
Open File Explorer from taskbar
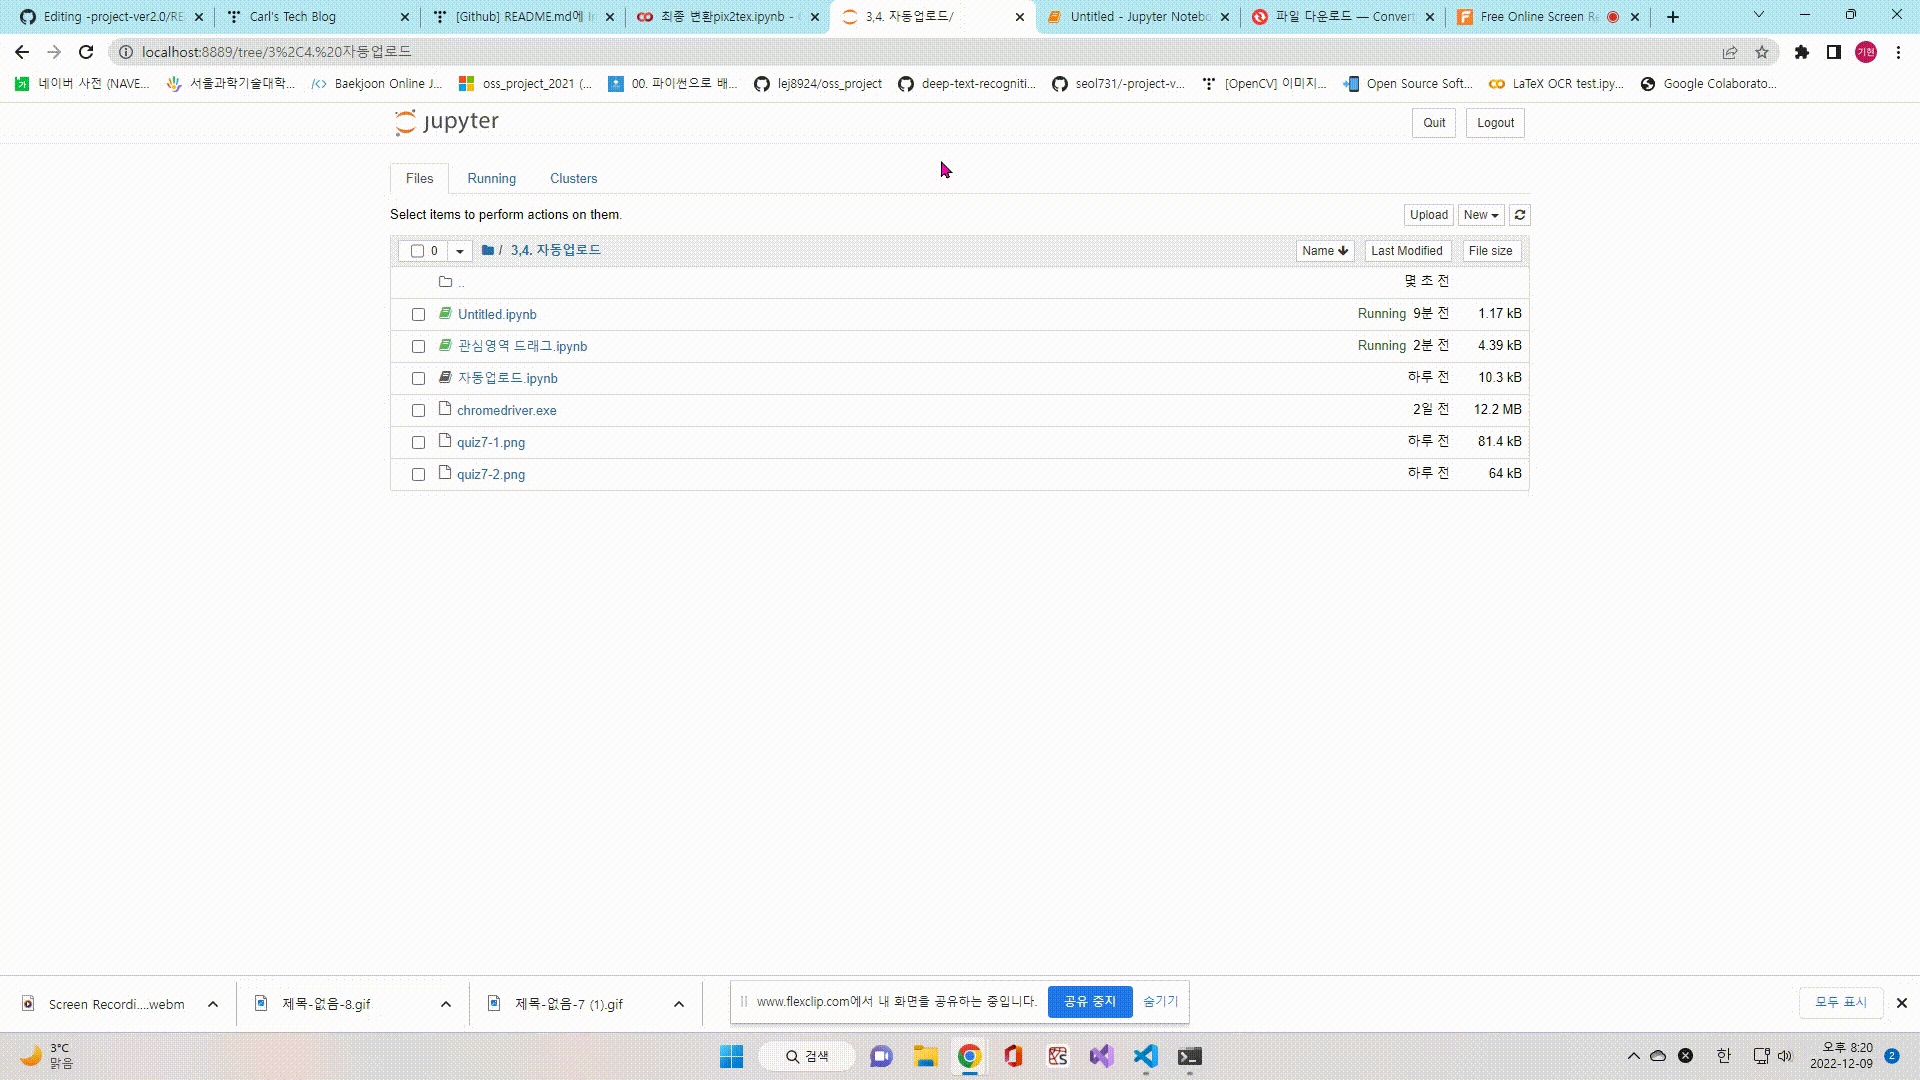tap(925, 1056)
